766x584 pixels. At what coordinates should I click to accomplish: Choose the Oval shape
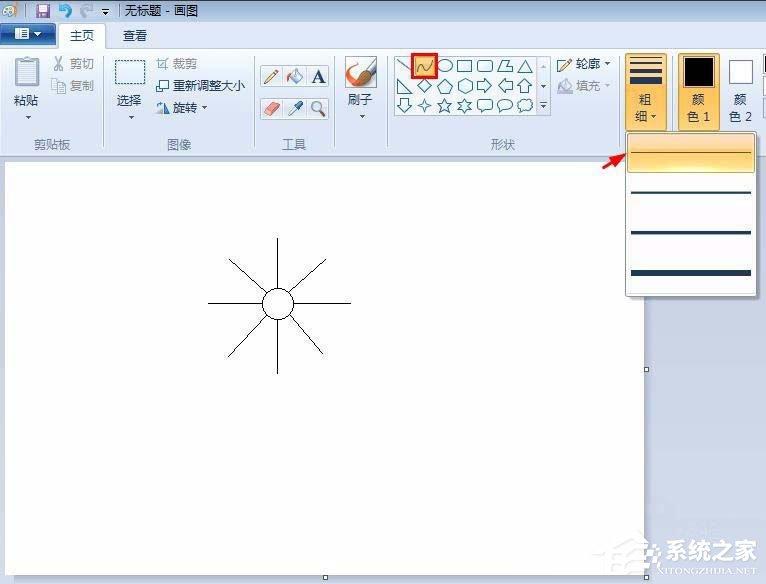point(445,65)
